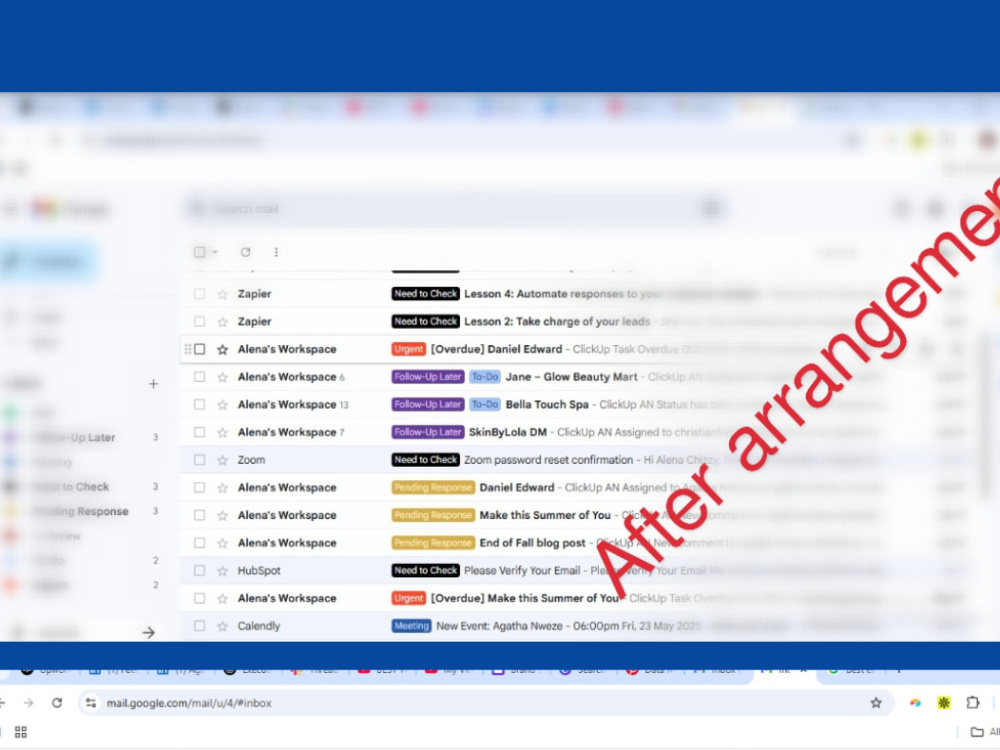Viewport: 1000px width, 750px height.
Task: Click Urgent tag on Overdue Make this Summer email
Action: (409, 598)
